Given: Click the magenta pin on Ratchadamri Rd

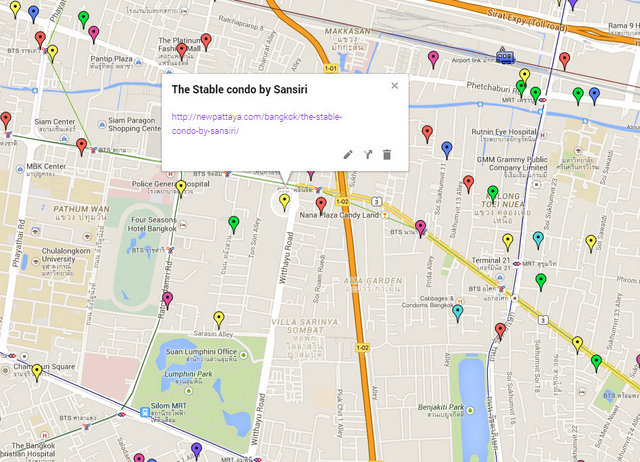Looking at the screenshot, I should coord(167,301).
